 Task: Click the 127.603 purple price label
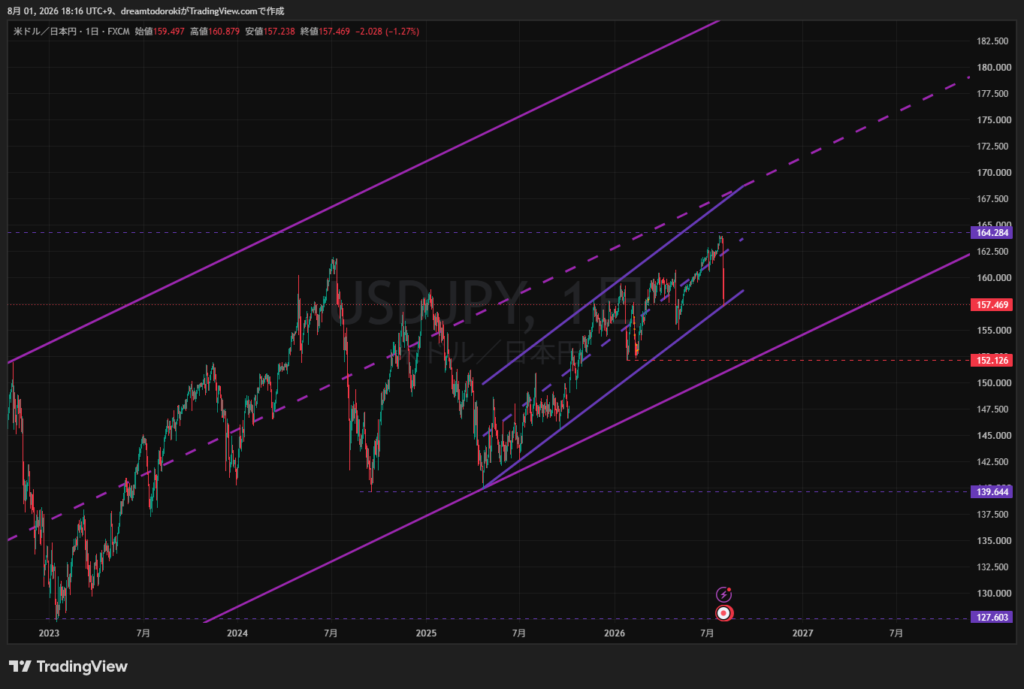[x=992, y=617]
